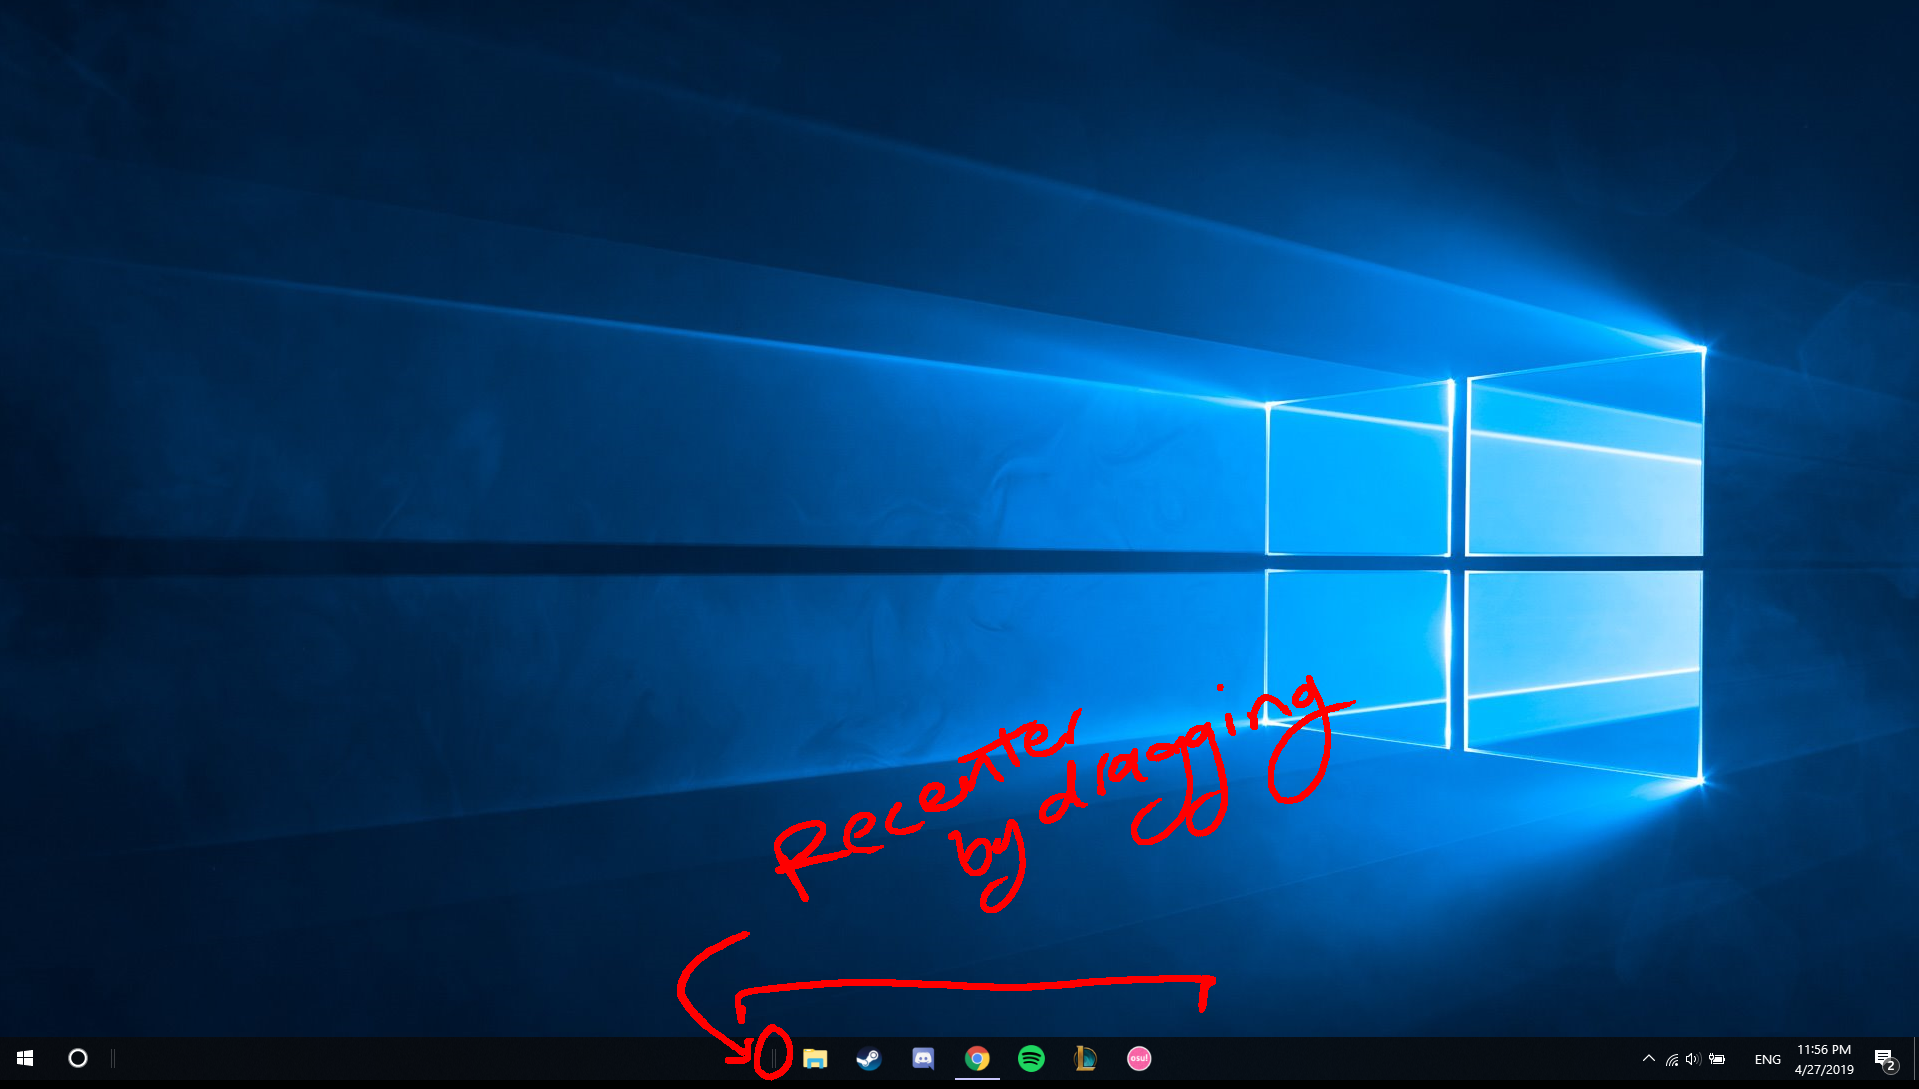Open Spotify from the taskbar
1919x1089 pixels.
point(1031,1058)
